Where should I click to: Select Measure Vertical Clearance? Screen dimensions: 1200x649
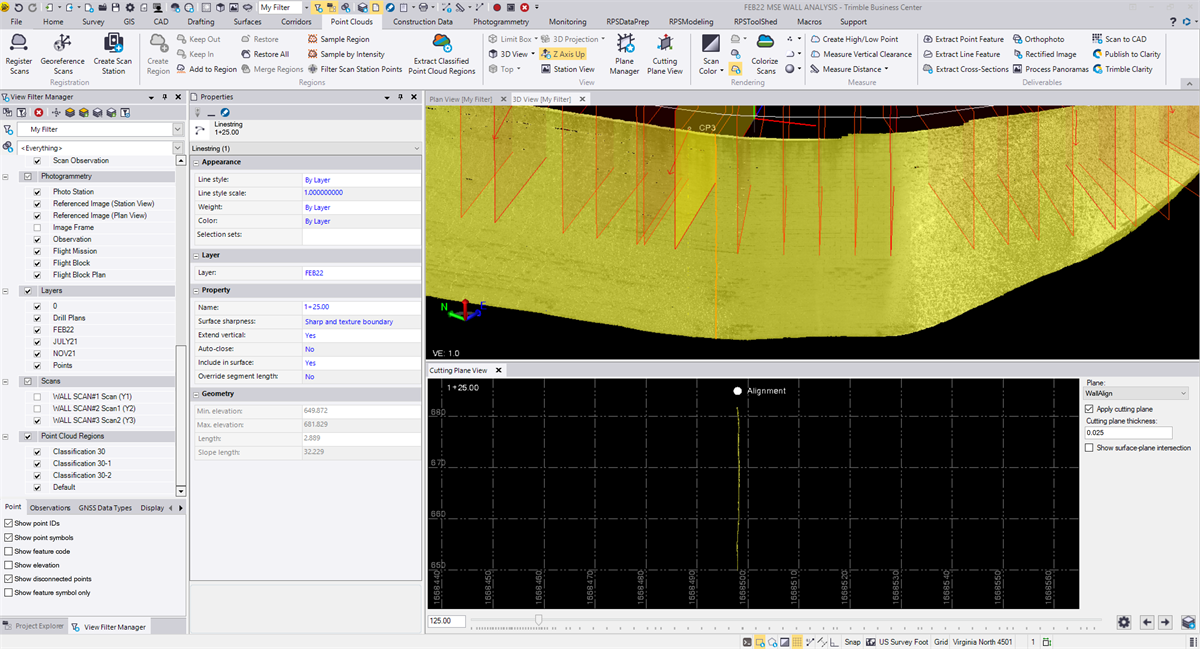tap(860, 54)
